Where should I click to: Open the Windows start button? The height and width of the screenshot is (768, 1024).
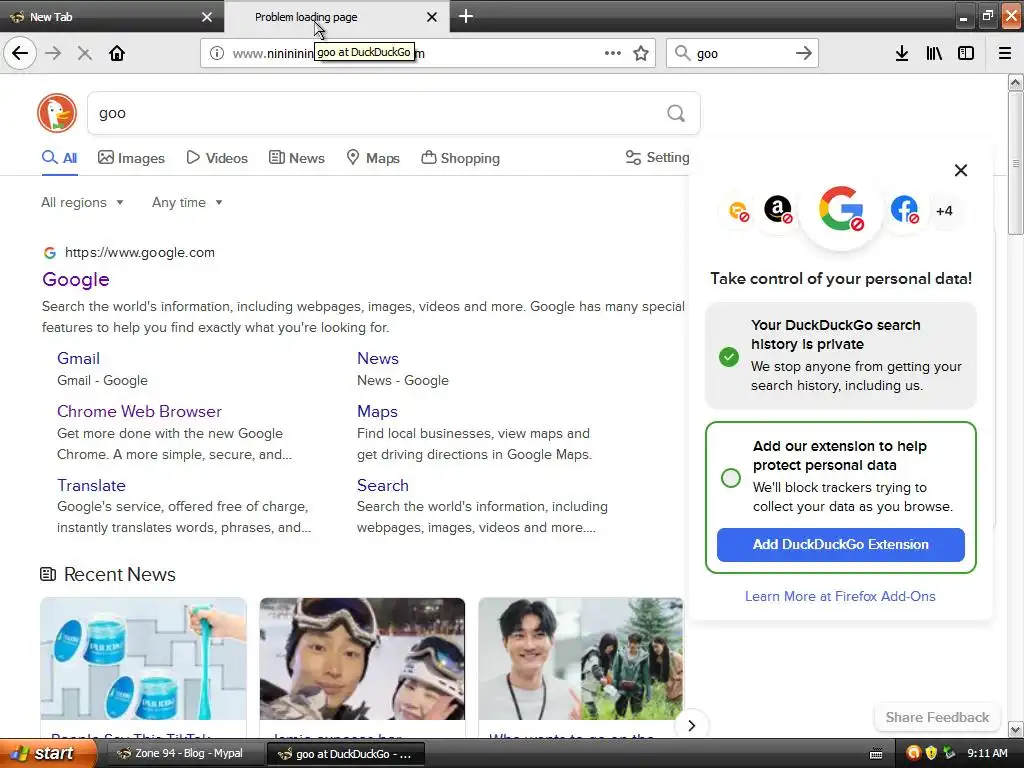pyautogui.click(x=46, y=753)
